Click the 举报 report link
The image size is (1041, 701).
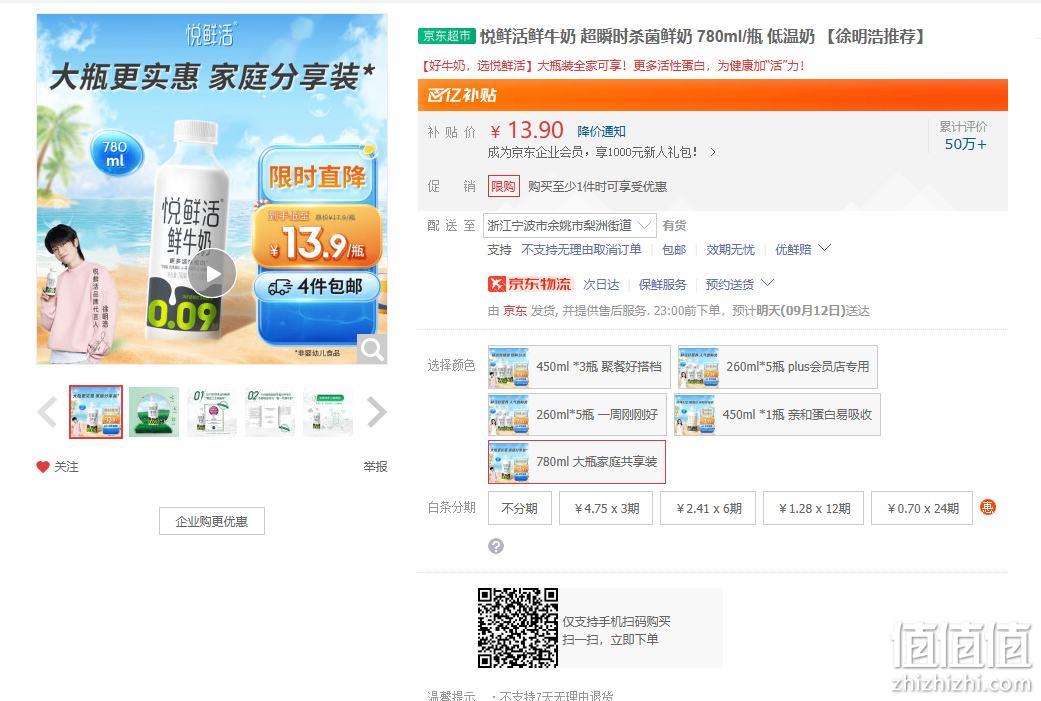[375, 467]
